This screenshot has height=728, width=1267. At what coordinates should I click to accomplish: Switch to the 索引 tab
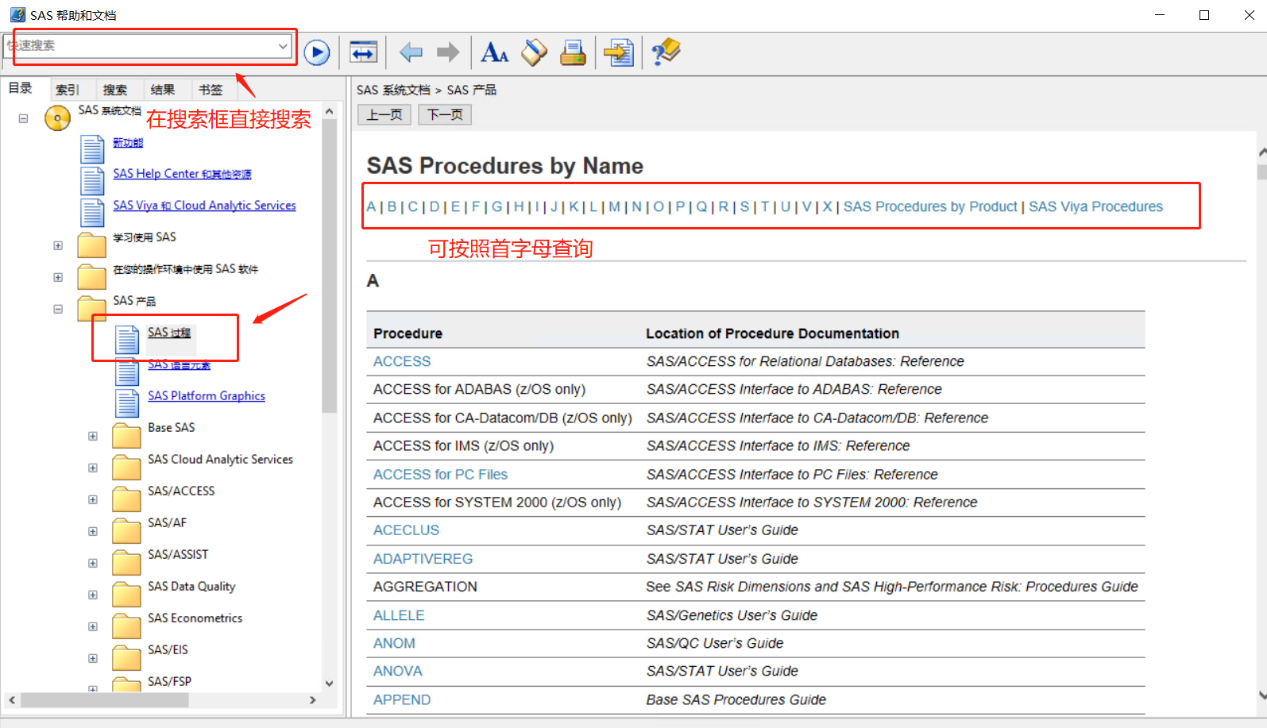68,90
